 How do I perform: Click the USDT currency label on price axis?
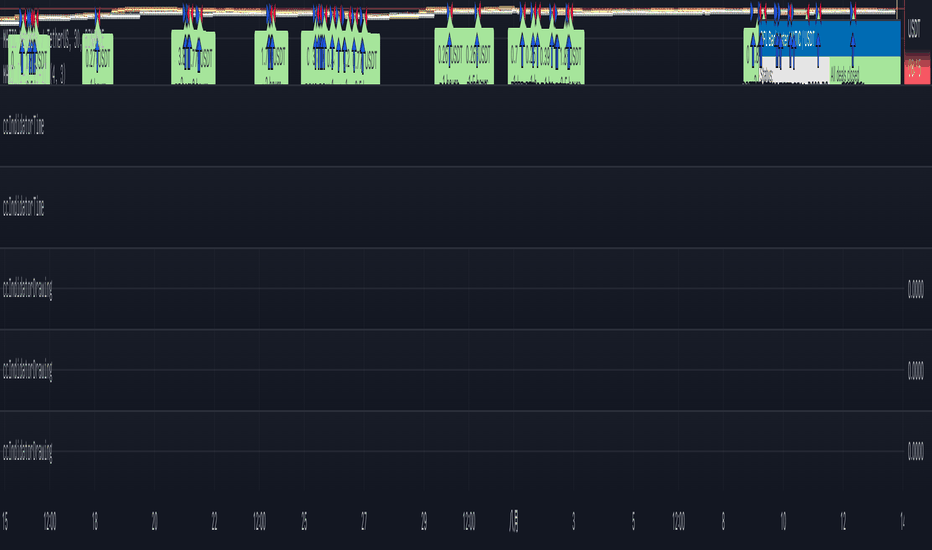click(x=914, y=29)
